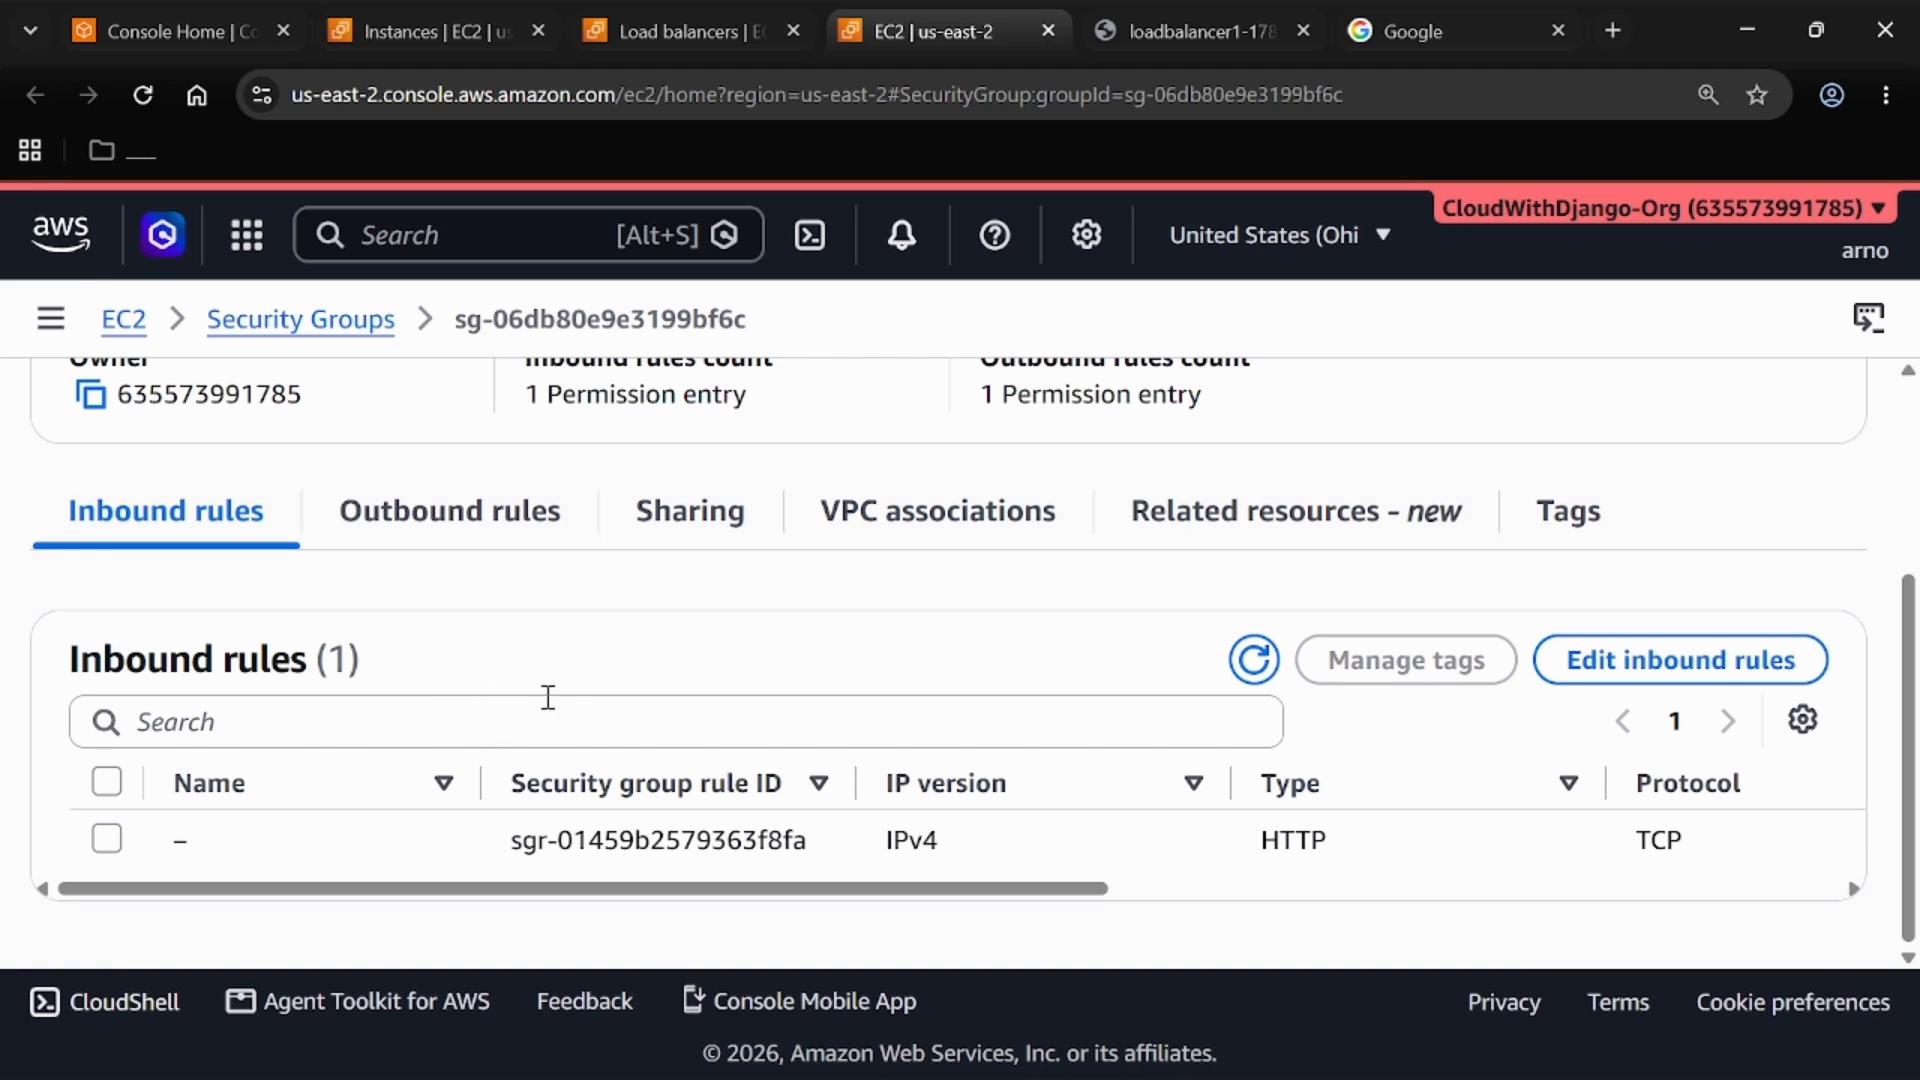Toggle the side navigation hamburger menu
The height and width of the screenshot is (1080, 1920).
tap(50, 319)
